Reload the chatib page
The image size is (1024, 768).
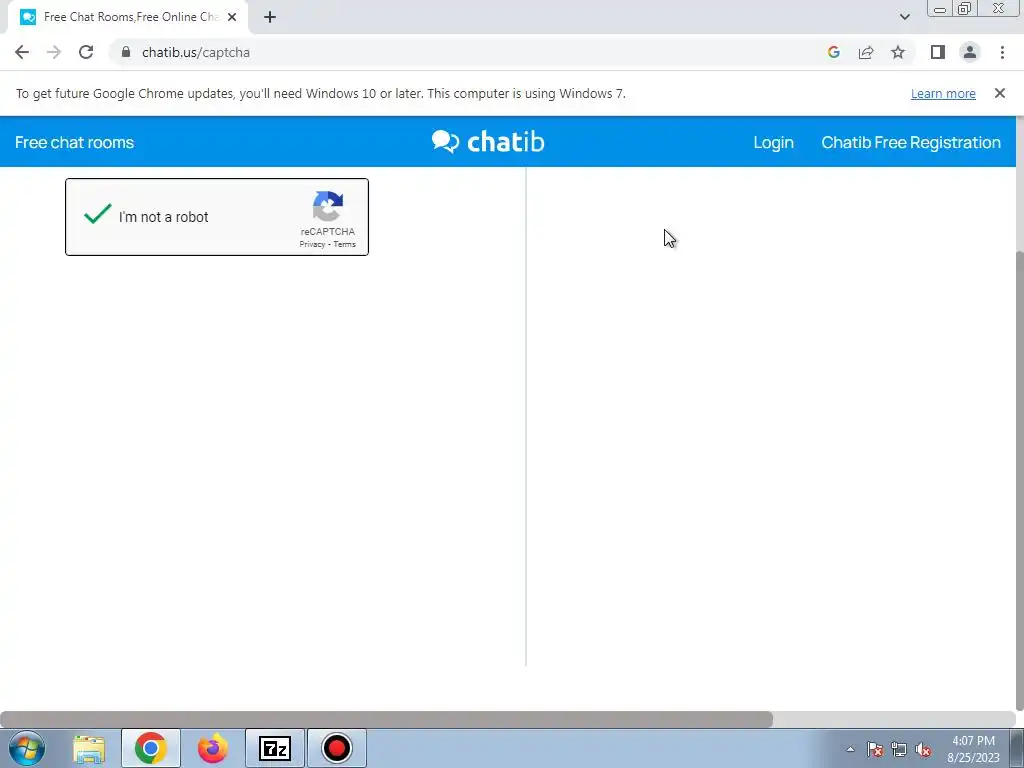point(86,52)
